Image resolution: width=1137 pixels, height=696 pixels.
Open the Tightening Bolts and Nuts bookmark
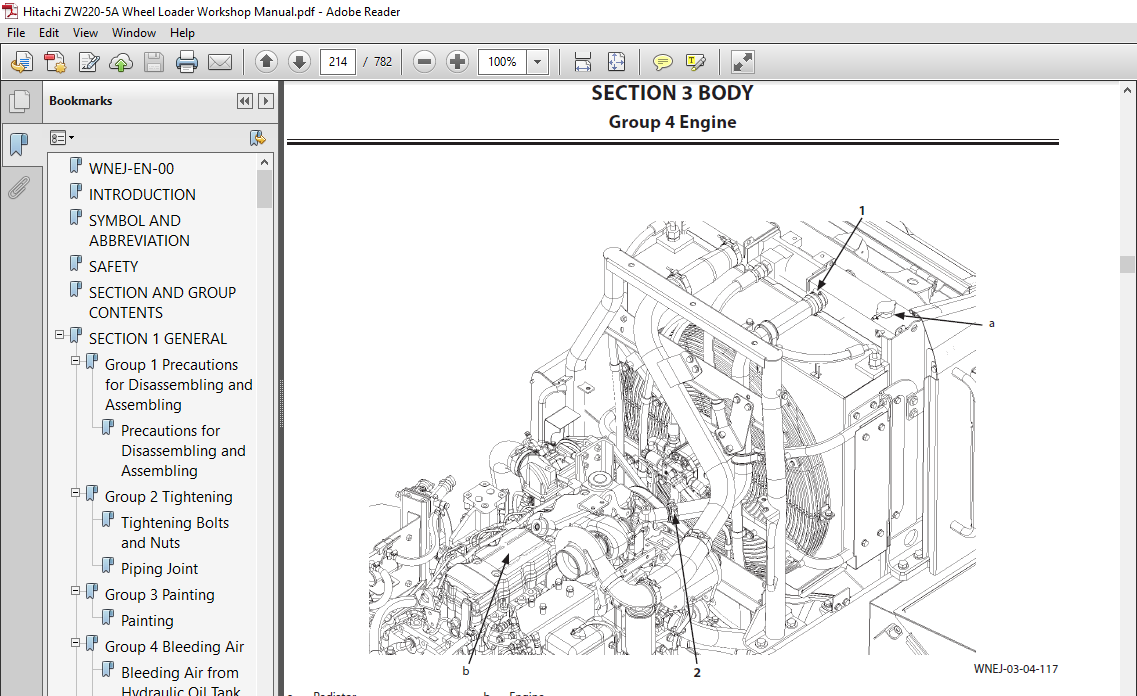[x=175, y=533]
